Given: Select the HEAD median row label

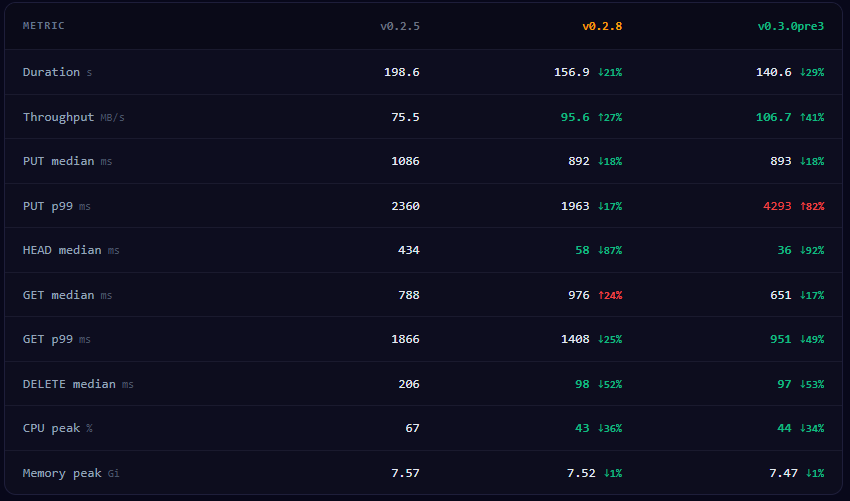Looking at the screenshot, I should [x=62, y=250].
